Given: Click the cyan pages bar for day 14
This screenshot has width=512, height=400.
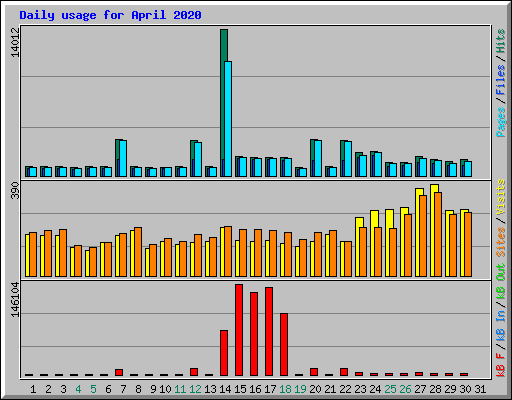Looking at the screenshot, I should 228,119.
